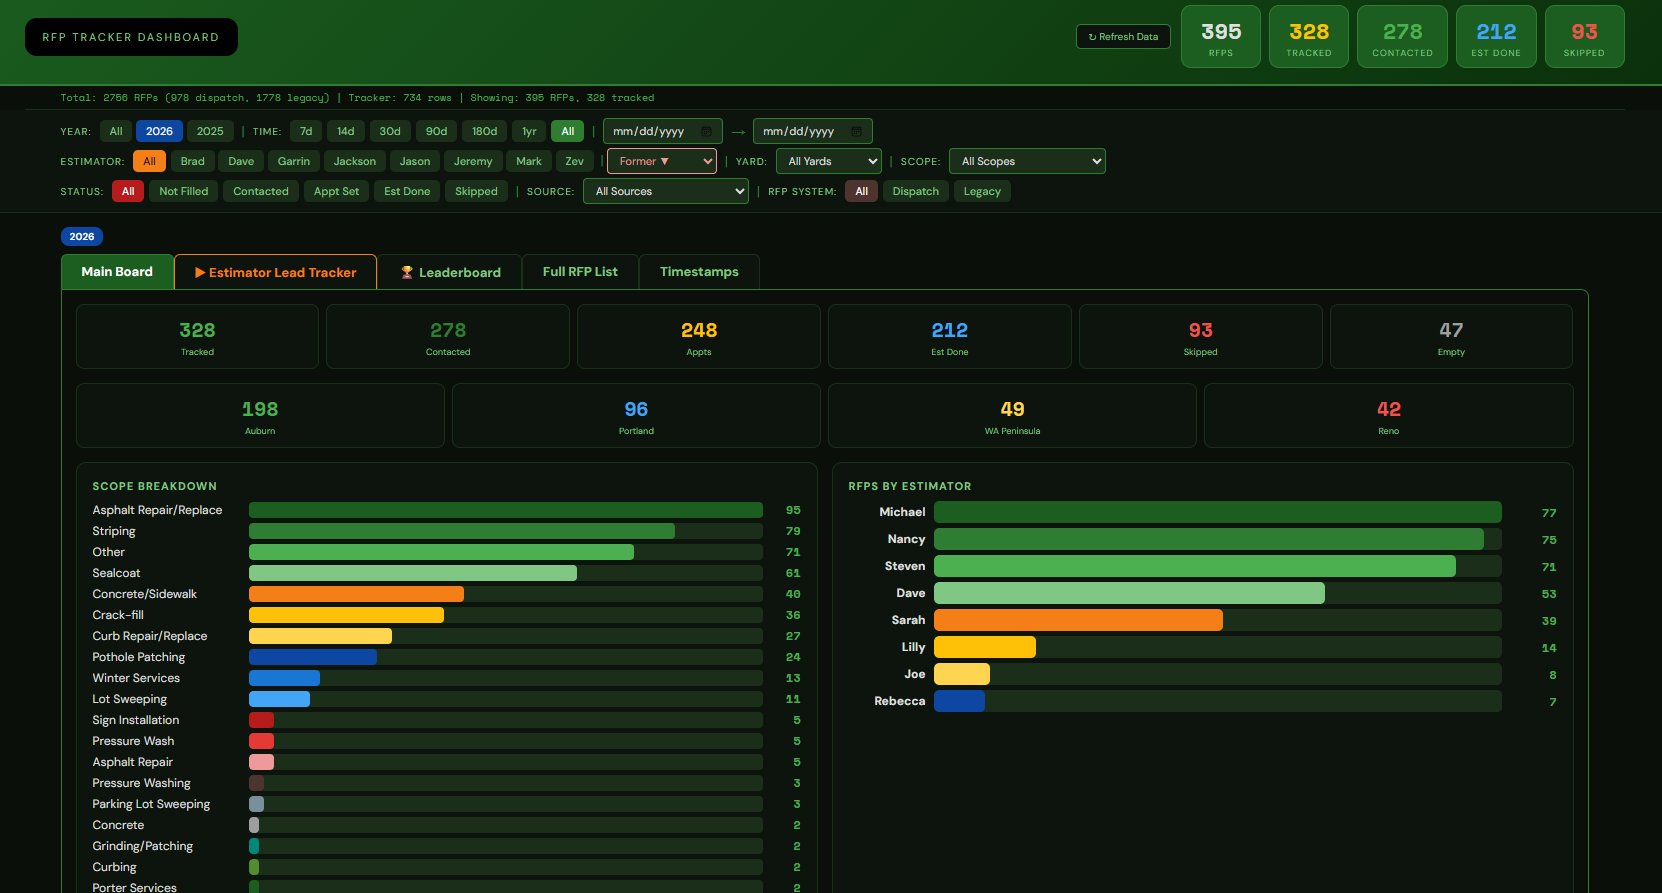The height and width of the screenshot is (893, 1662).
Task: Click the Rebecca estimator label
Action: point(899,701)
